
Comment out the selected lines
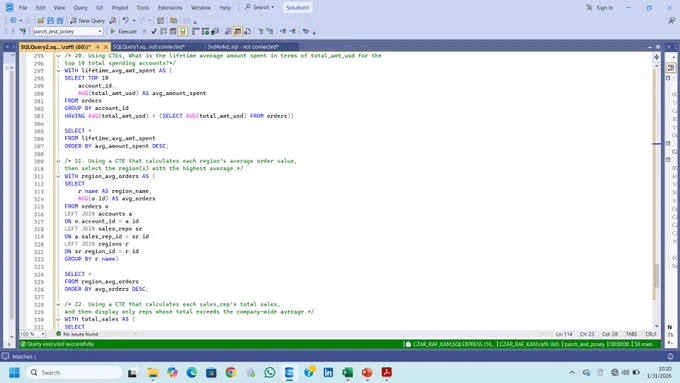tap(260, 31)
